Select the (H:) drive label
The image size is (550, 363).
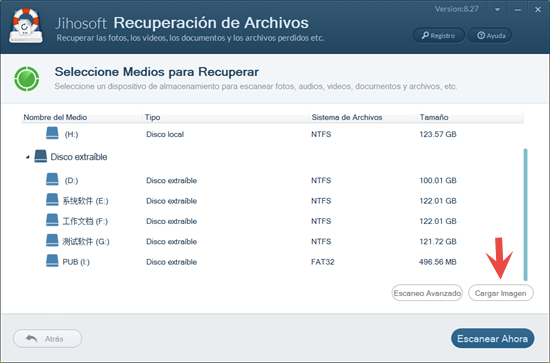pyautogui.click(x=71, y=134)
